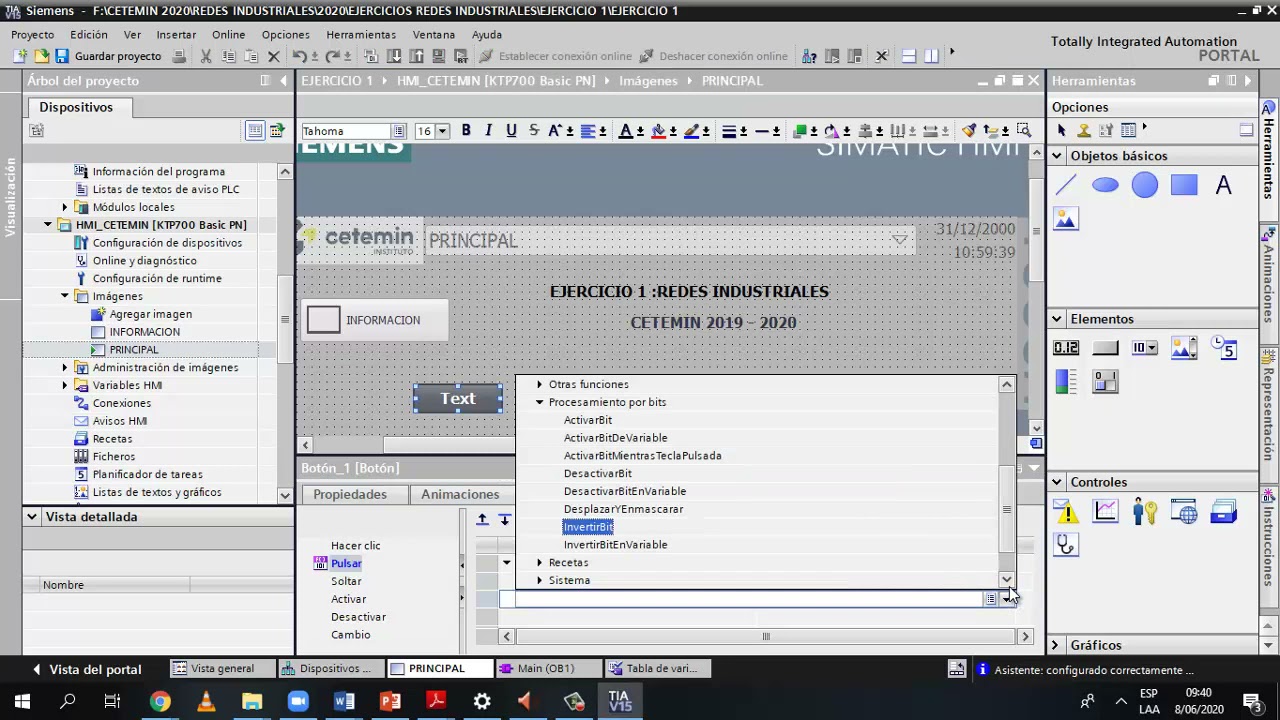This screenshot has width=1280, height=720.
Task: Collapse the Objetos básicos palette
Action: [x=1057, y=156]
